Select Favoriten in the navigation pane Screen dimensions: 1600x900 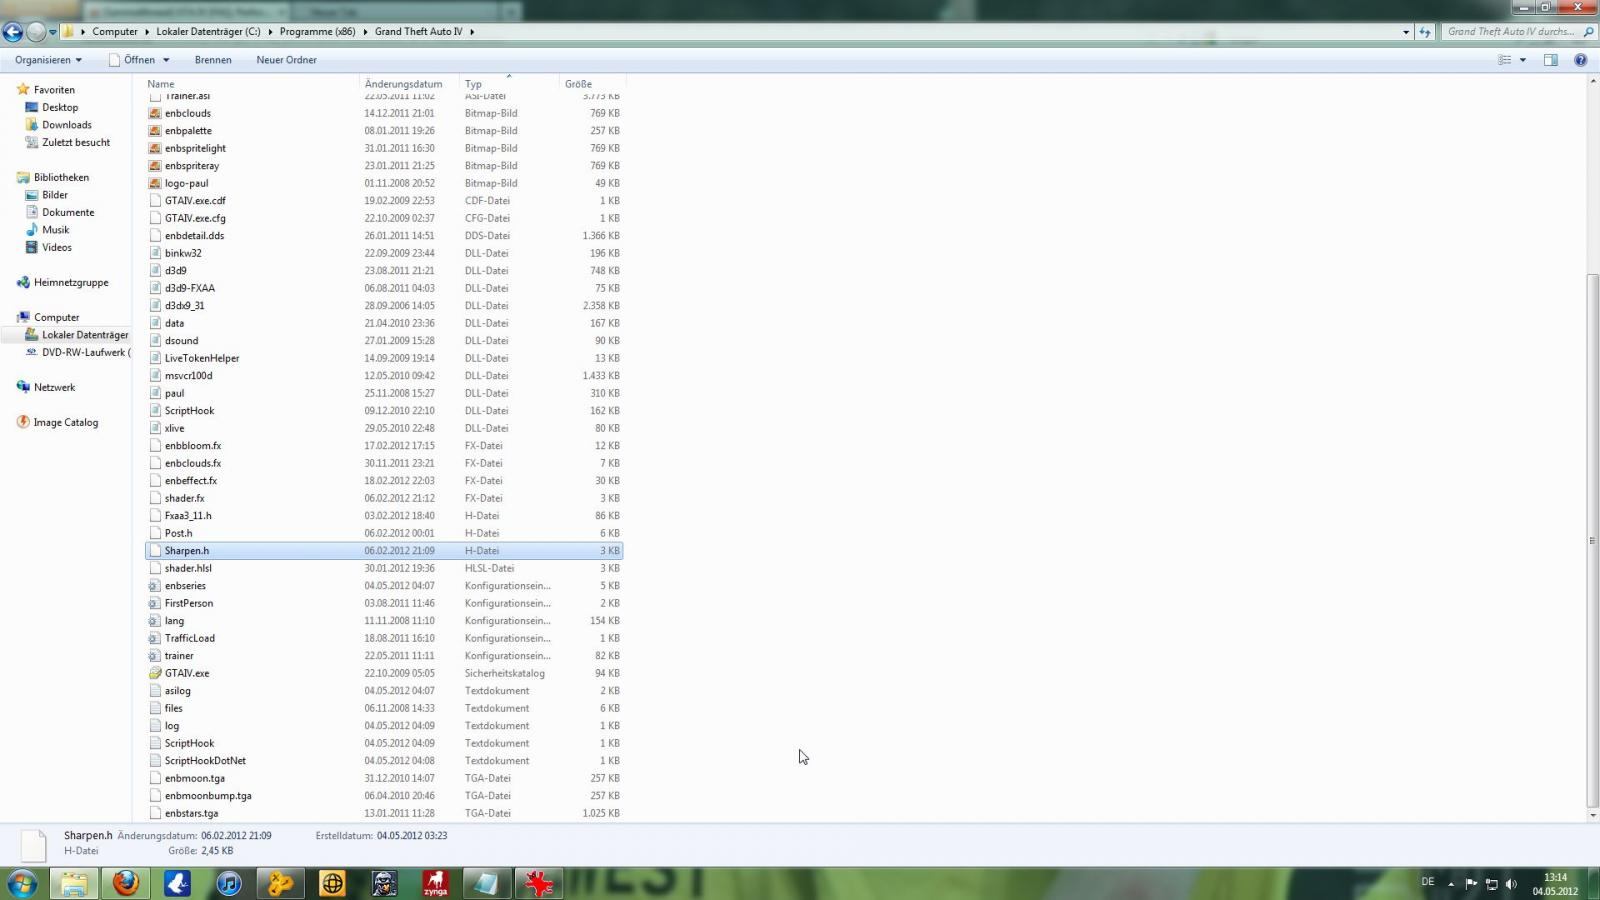pyautogui.click(x=54, y=90)
